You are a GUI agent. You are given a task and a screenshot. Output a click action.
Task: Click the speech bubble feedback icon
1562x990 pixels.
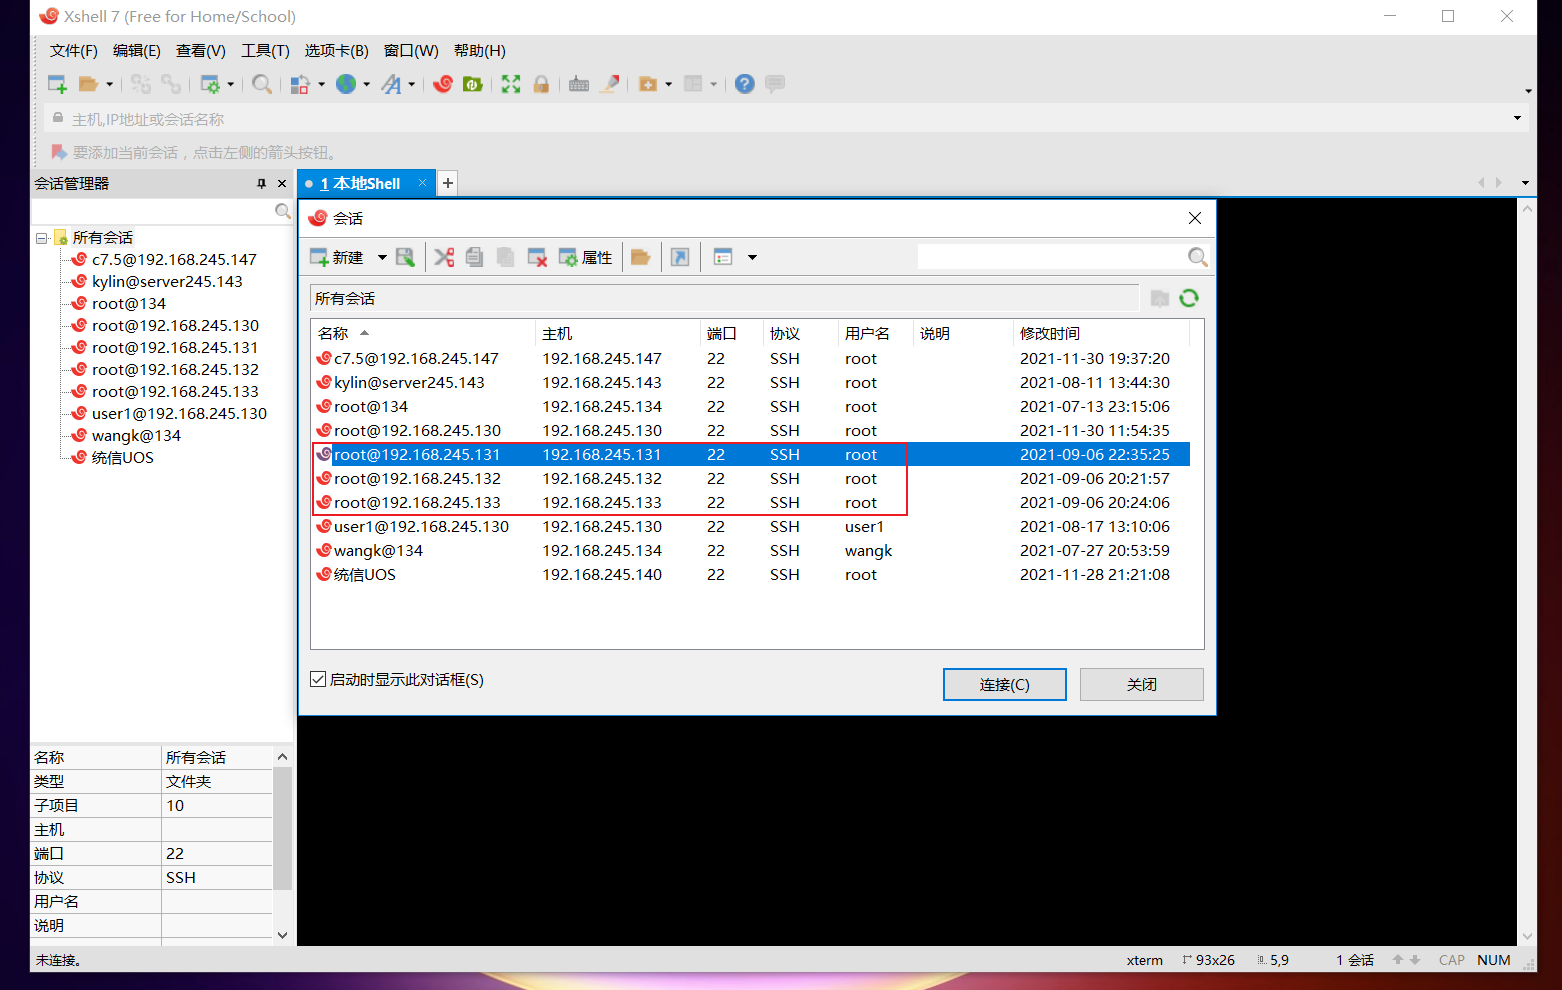click(x=775, y=84)
